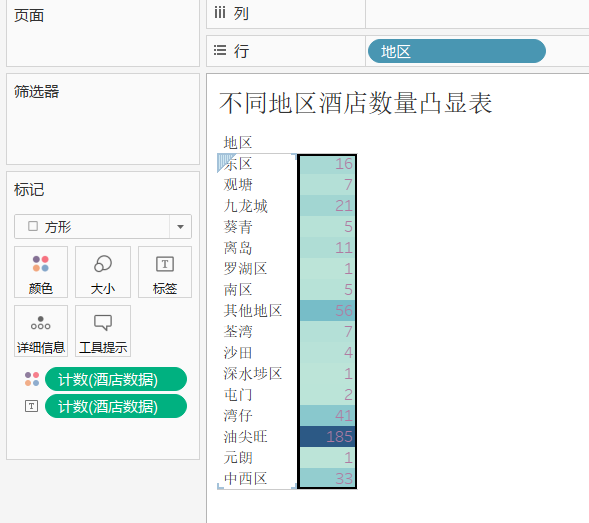Click the 九龙城 cell showing 21
This screenshot has width=589, height=523.
(327, 206)
